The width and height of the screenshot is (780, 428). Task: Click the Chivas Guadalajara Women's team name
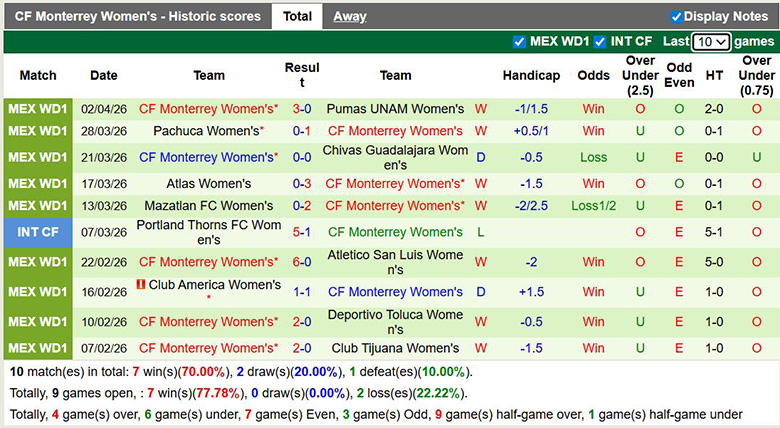395,157
